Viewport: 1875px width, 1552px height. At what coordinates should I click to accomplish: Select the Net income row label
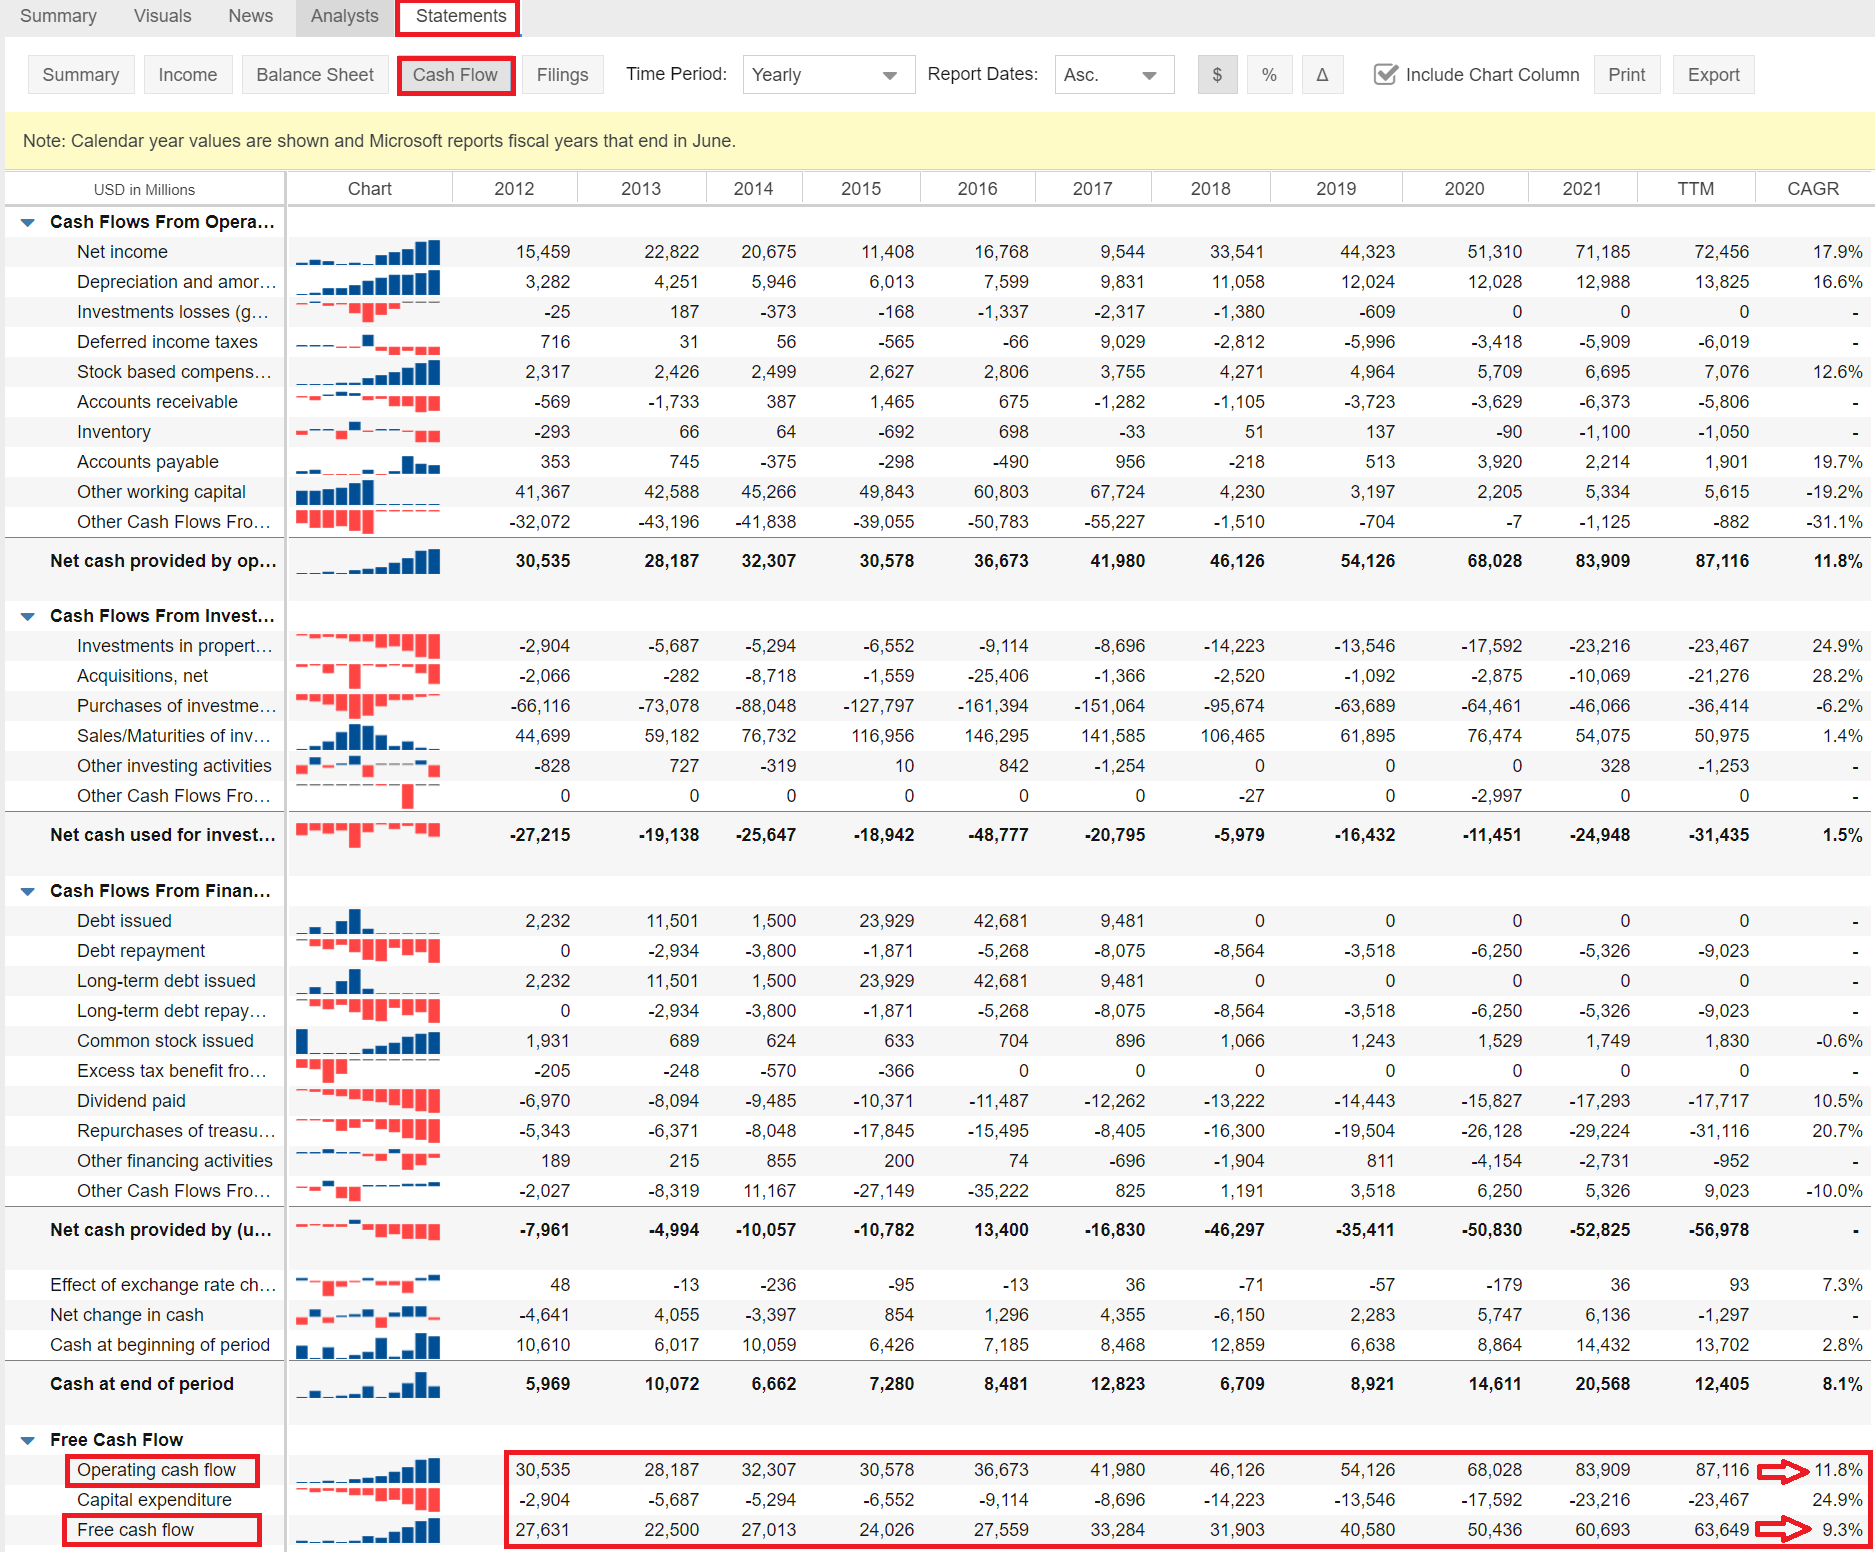coord(122,252)
